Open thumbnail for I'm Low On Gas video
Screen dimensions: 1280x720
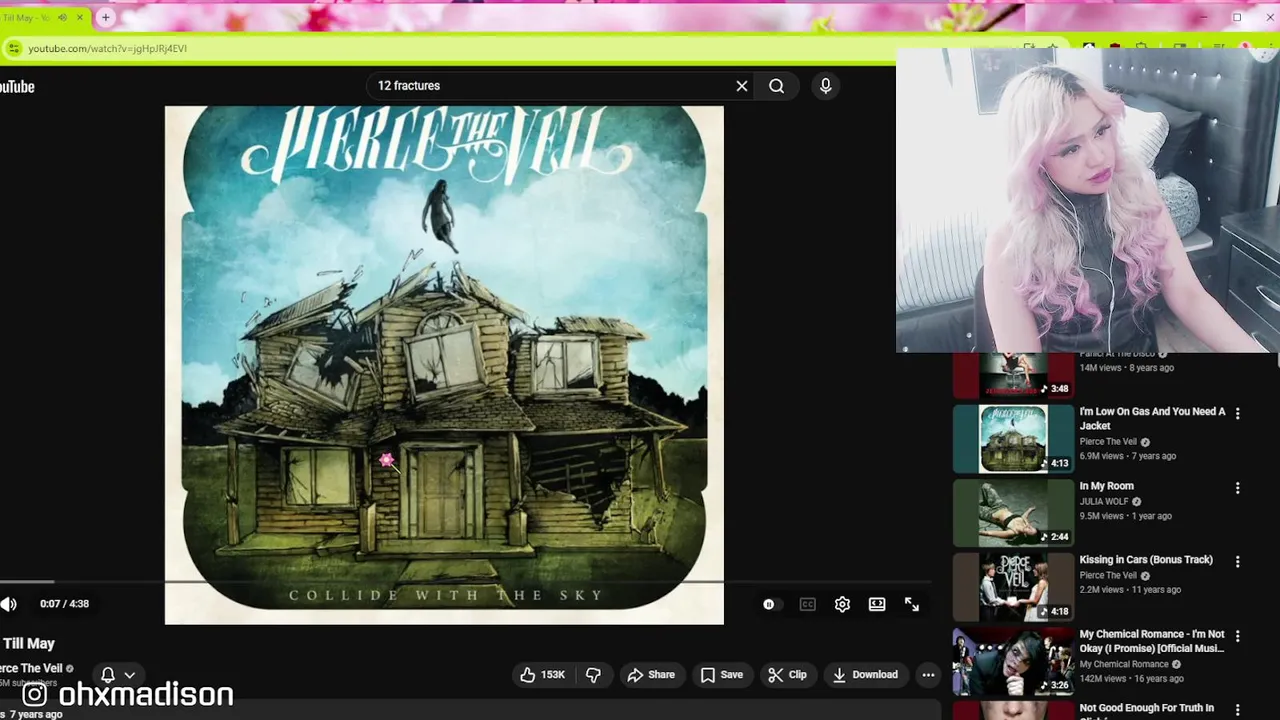click(1013, 438)
